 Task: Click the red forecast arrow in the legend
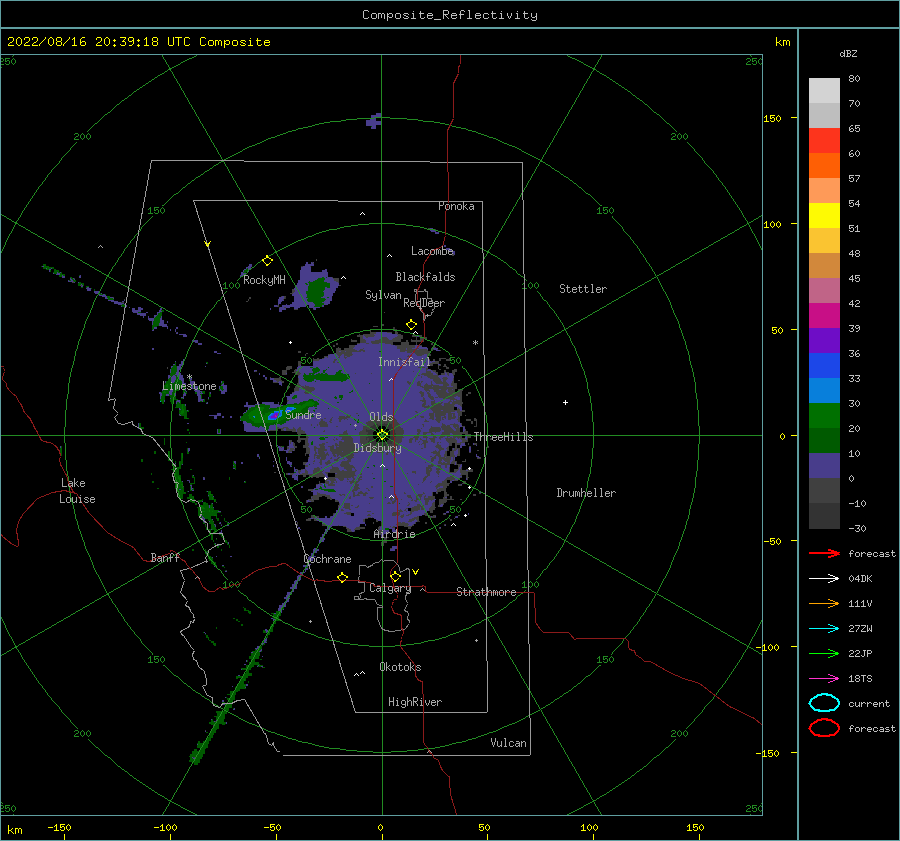pos(824,553)
